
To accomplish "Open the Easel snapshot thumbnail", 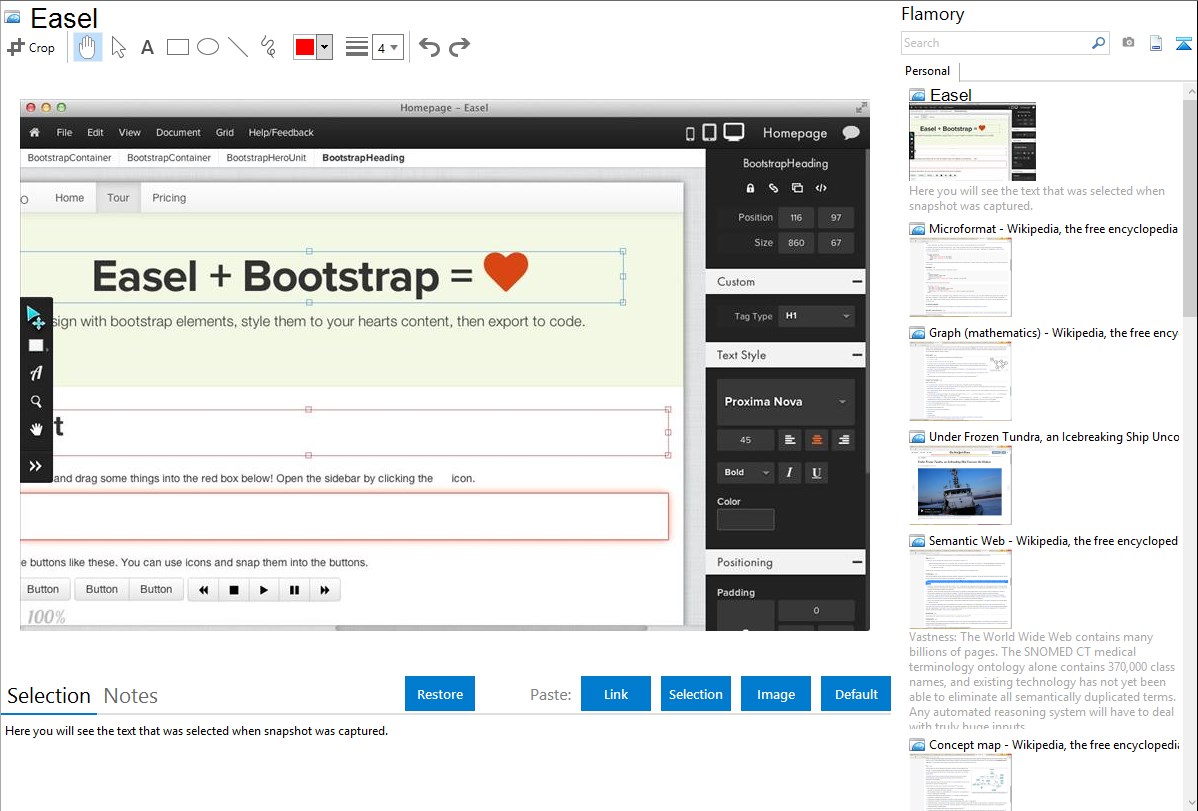I will [x=973, y=142].
